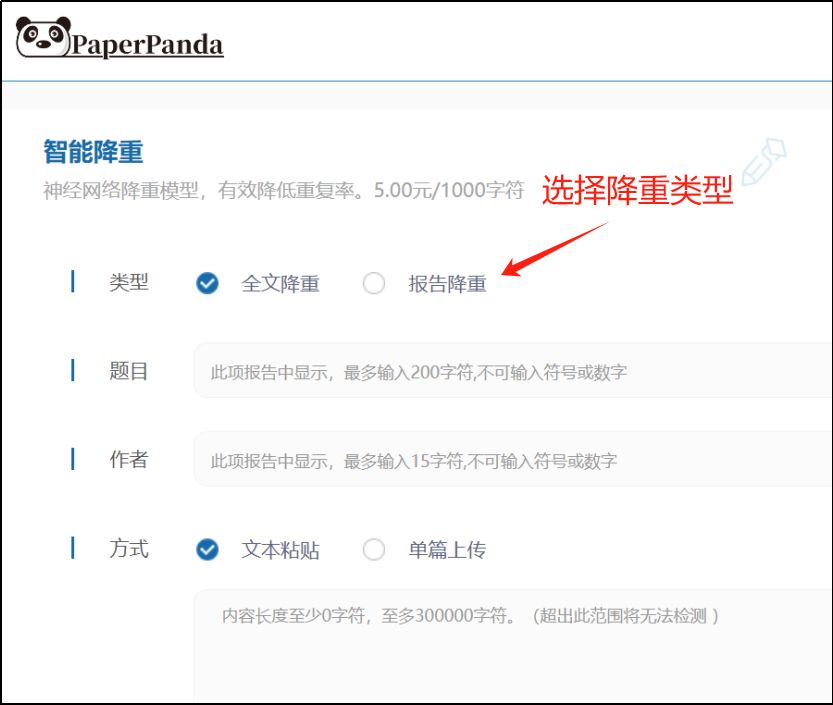833x705 pixels.
Task: Focus the 作者 author input field
Action: pyautogui.click(x=513, y=460)
